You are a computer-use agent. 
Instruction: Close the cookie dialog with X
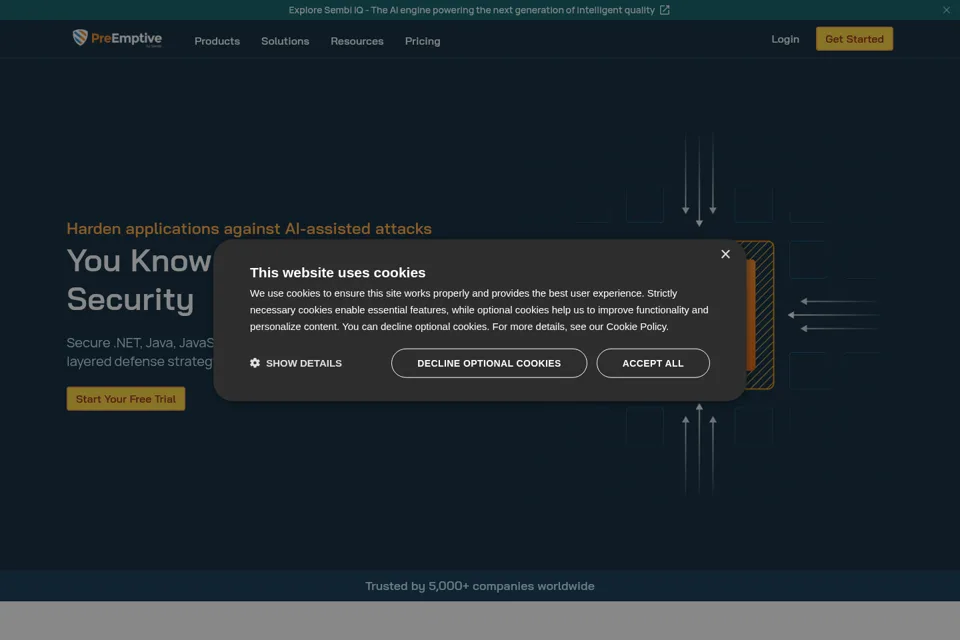coord(726,254)
